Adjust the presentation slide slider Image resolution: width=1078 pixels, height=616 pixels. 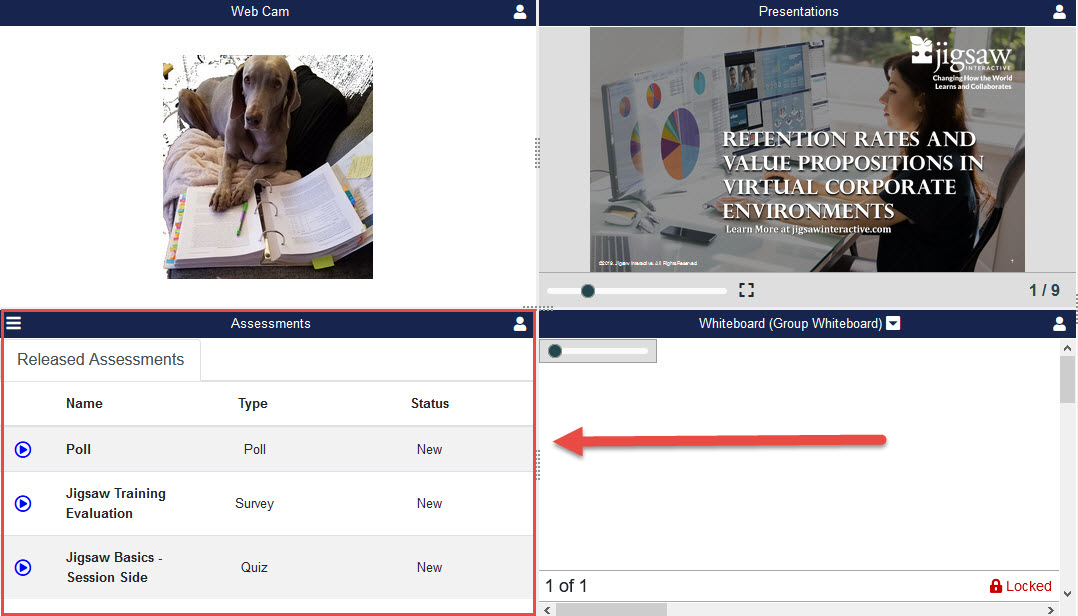(588, 291)
